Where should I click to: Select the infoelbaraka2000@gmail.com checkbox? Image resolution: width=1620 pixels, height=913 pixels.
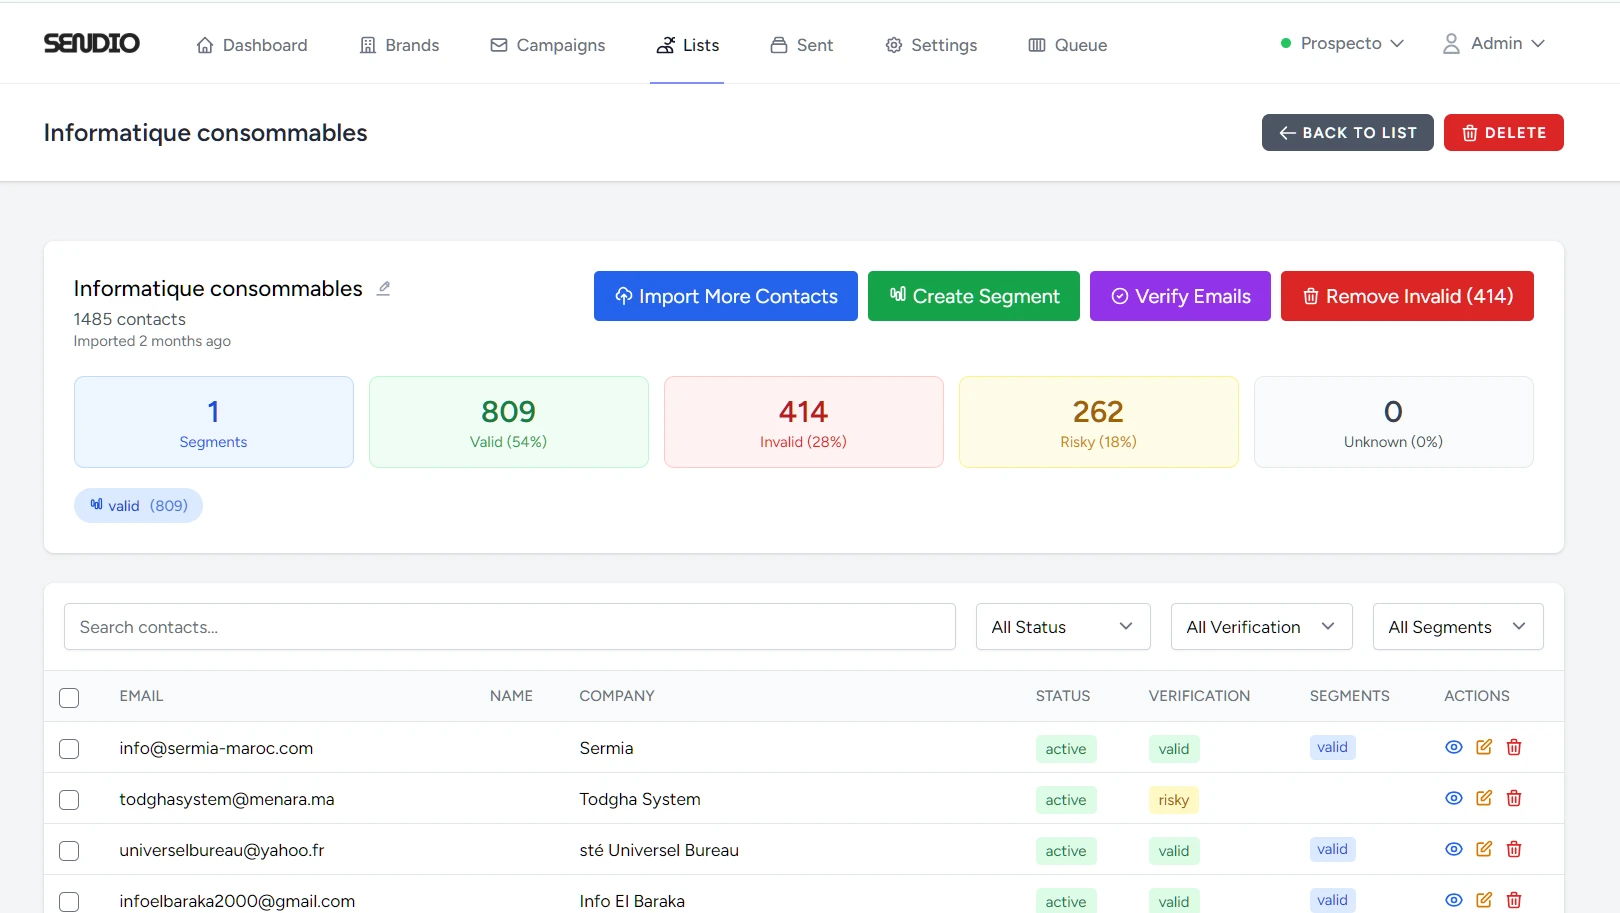tap(69, 902)
